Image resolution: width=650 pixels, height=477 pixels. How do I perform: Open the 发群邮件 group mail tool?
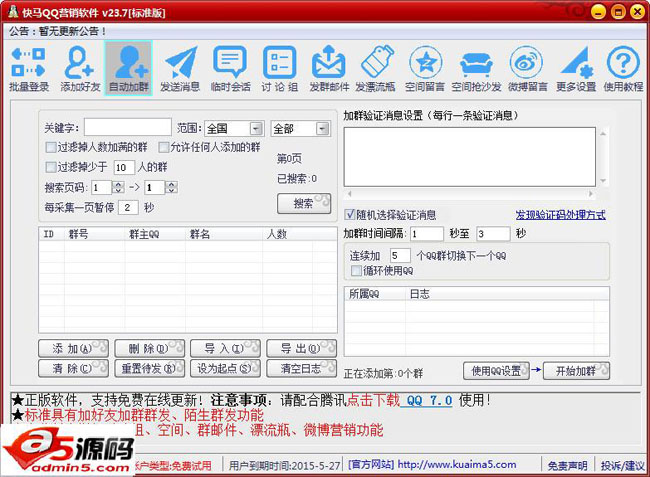[x=329, y=69]
